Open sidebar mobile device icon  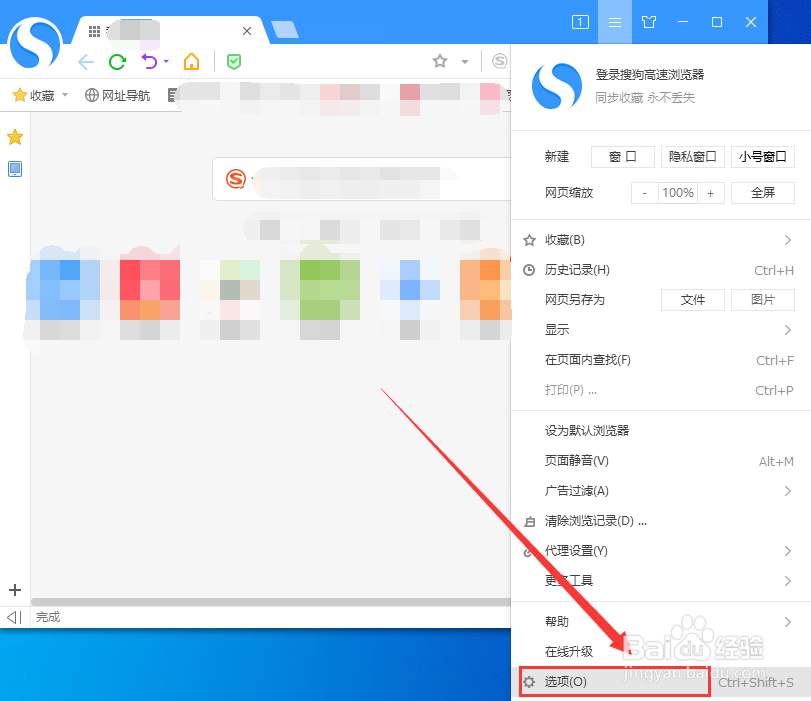(15, 169)
